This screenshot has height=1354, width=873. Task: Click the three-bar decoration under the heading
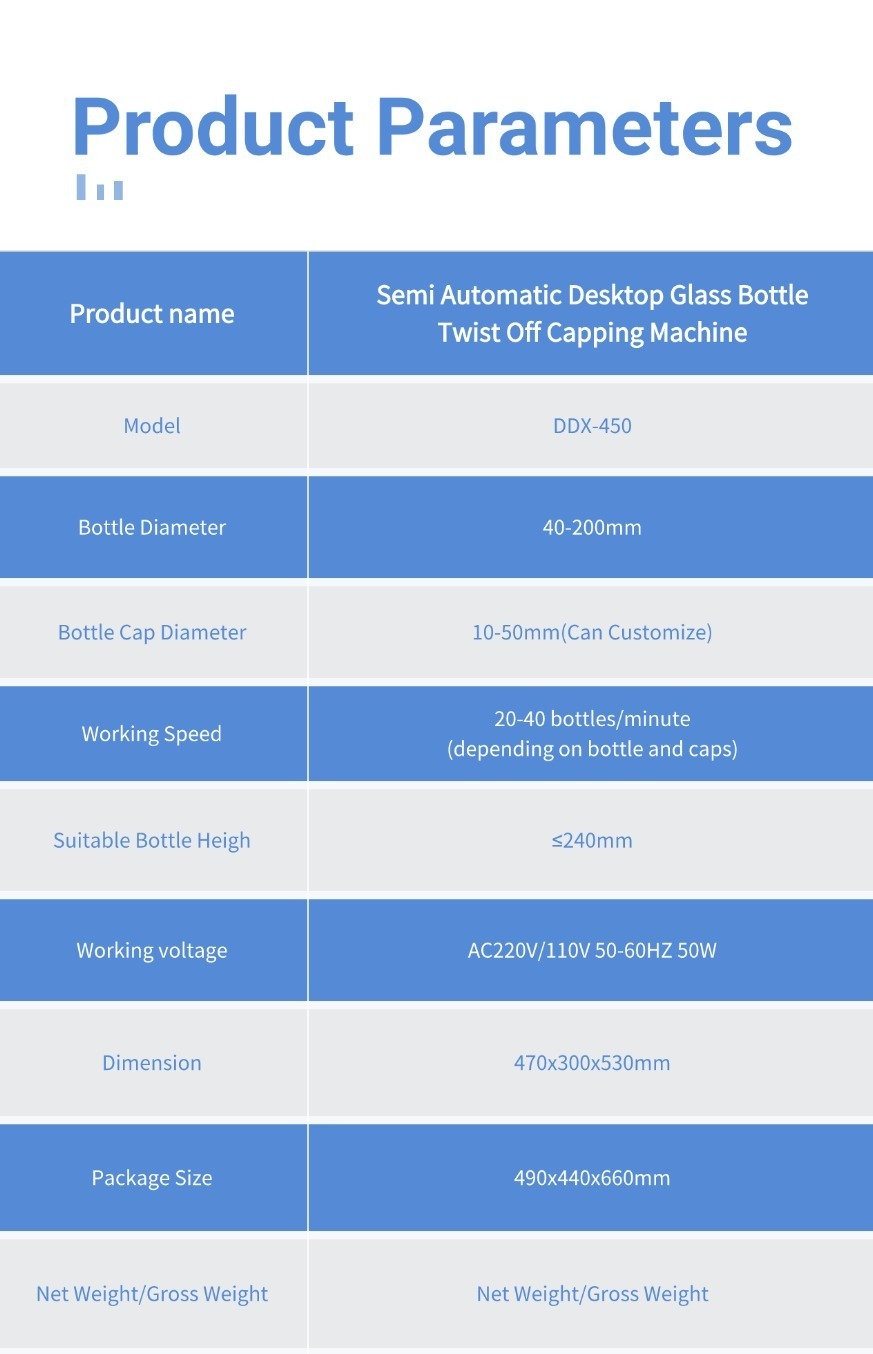pos(100,188)
